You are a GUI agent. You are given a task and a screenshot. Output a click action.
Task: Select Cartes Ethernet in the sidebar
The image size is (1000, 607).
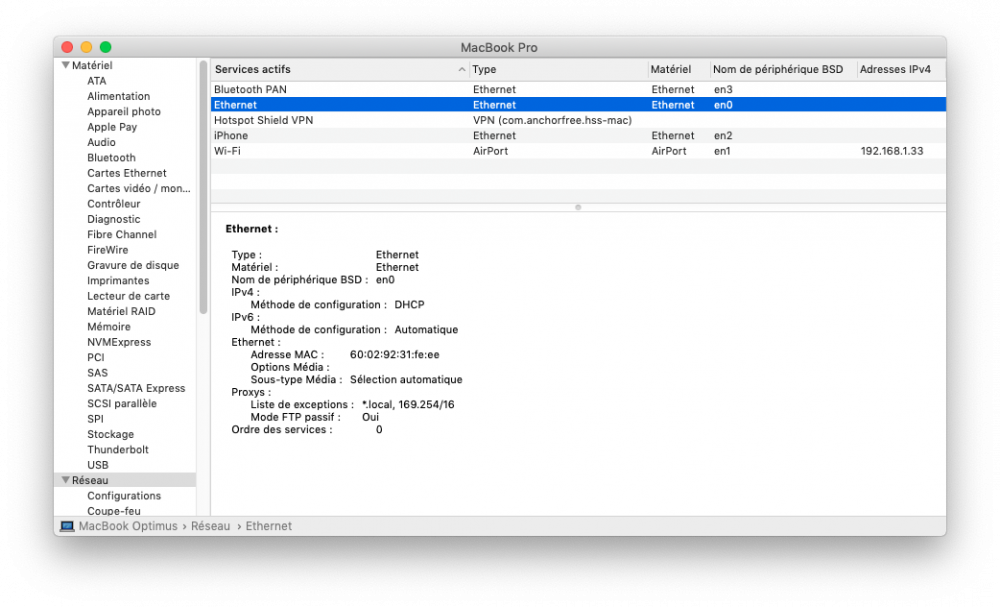[127, 173]
